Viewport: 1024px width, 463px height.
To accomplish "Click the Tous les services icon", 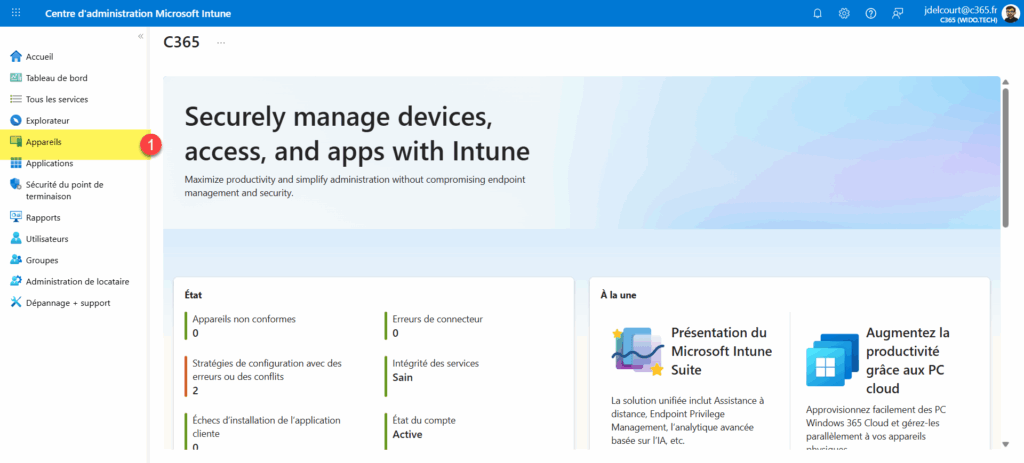I will (16, 99).
